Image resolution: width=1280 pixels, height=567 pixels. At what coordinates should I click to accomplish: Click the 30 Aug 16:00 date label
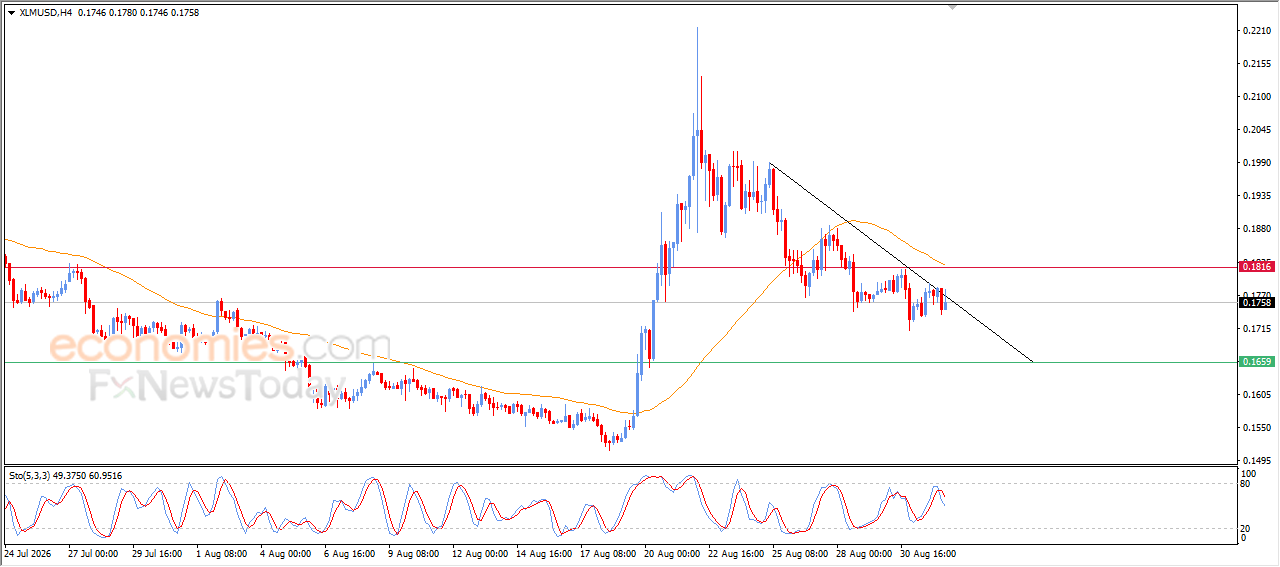point(927,552)
